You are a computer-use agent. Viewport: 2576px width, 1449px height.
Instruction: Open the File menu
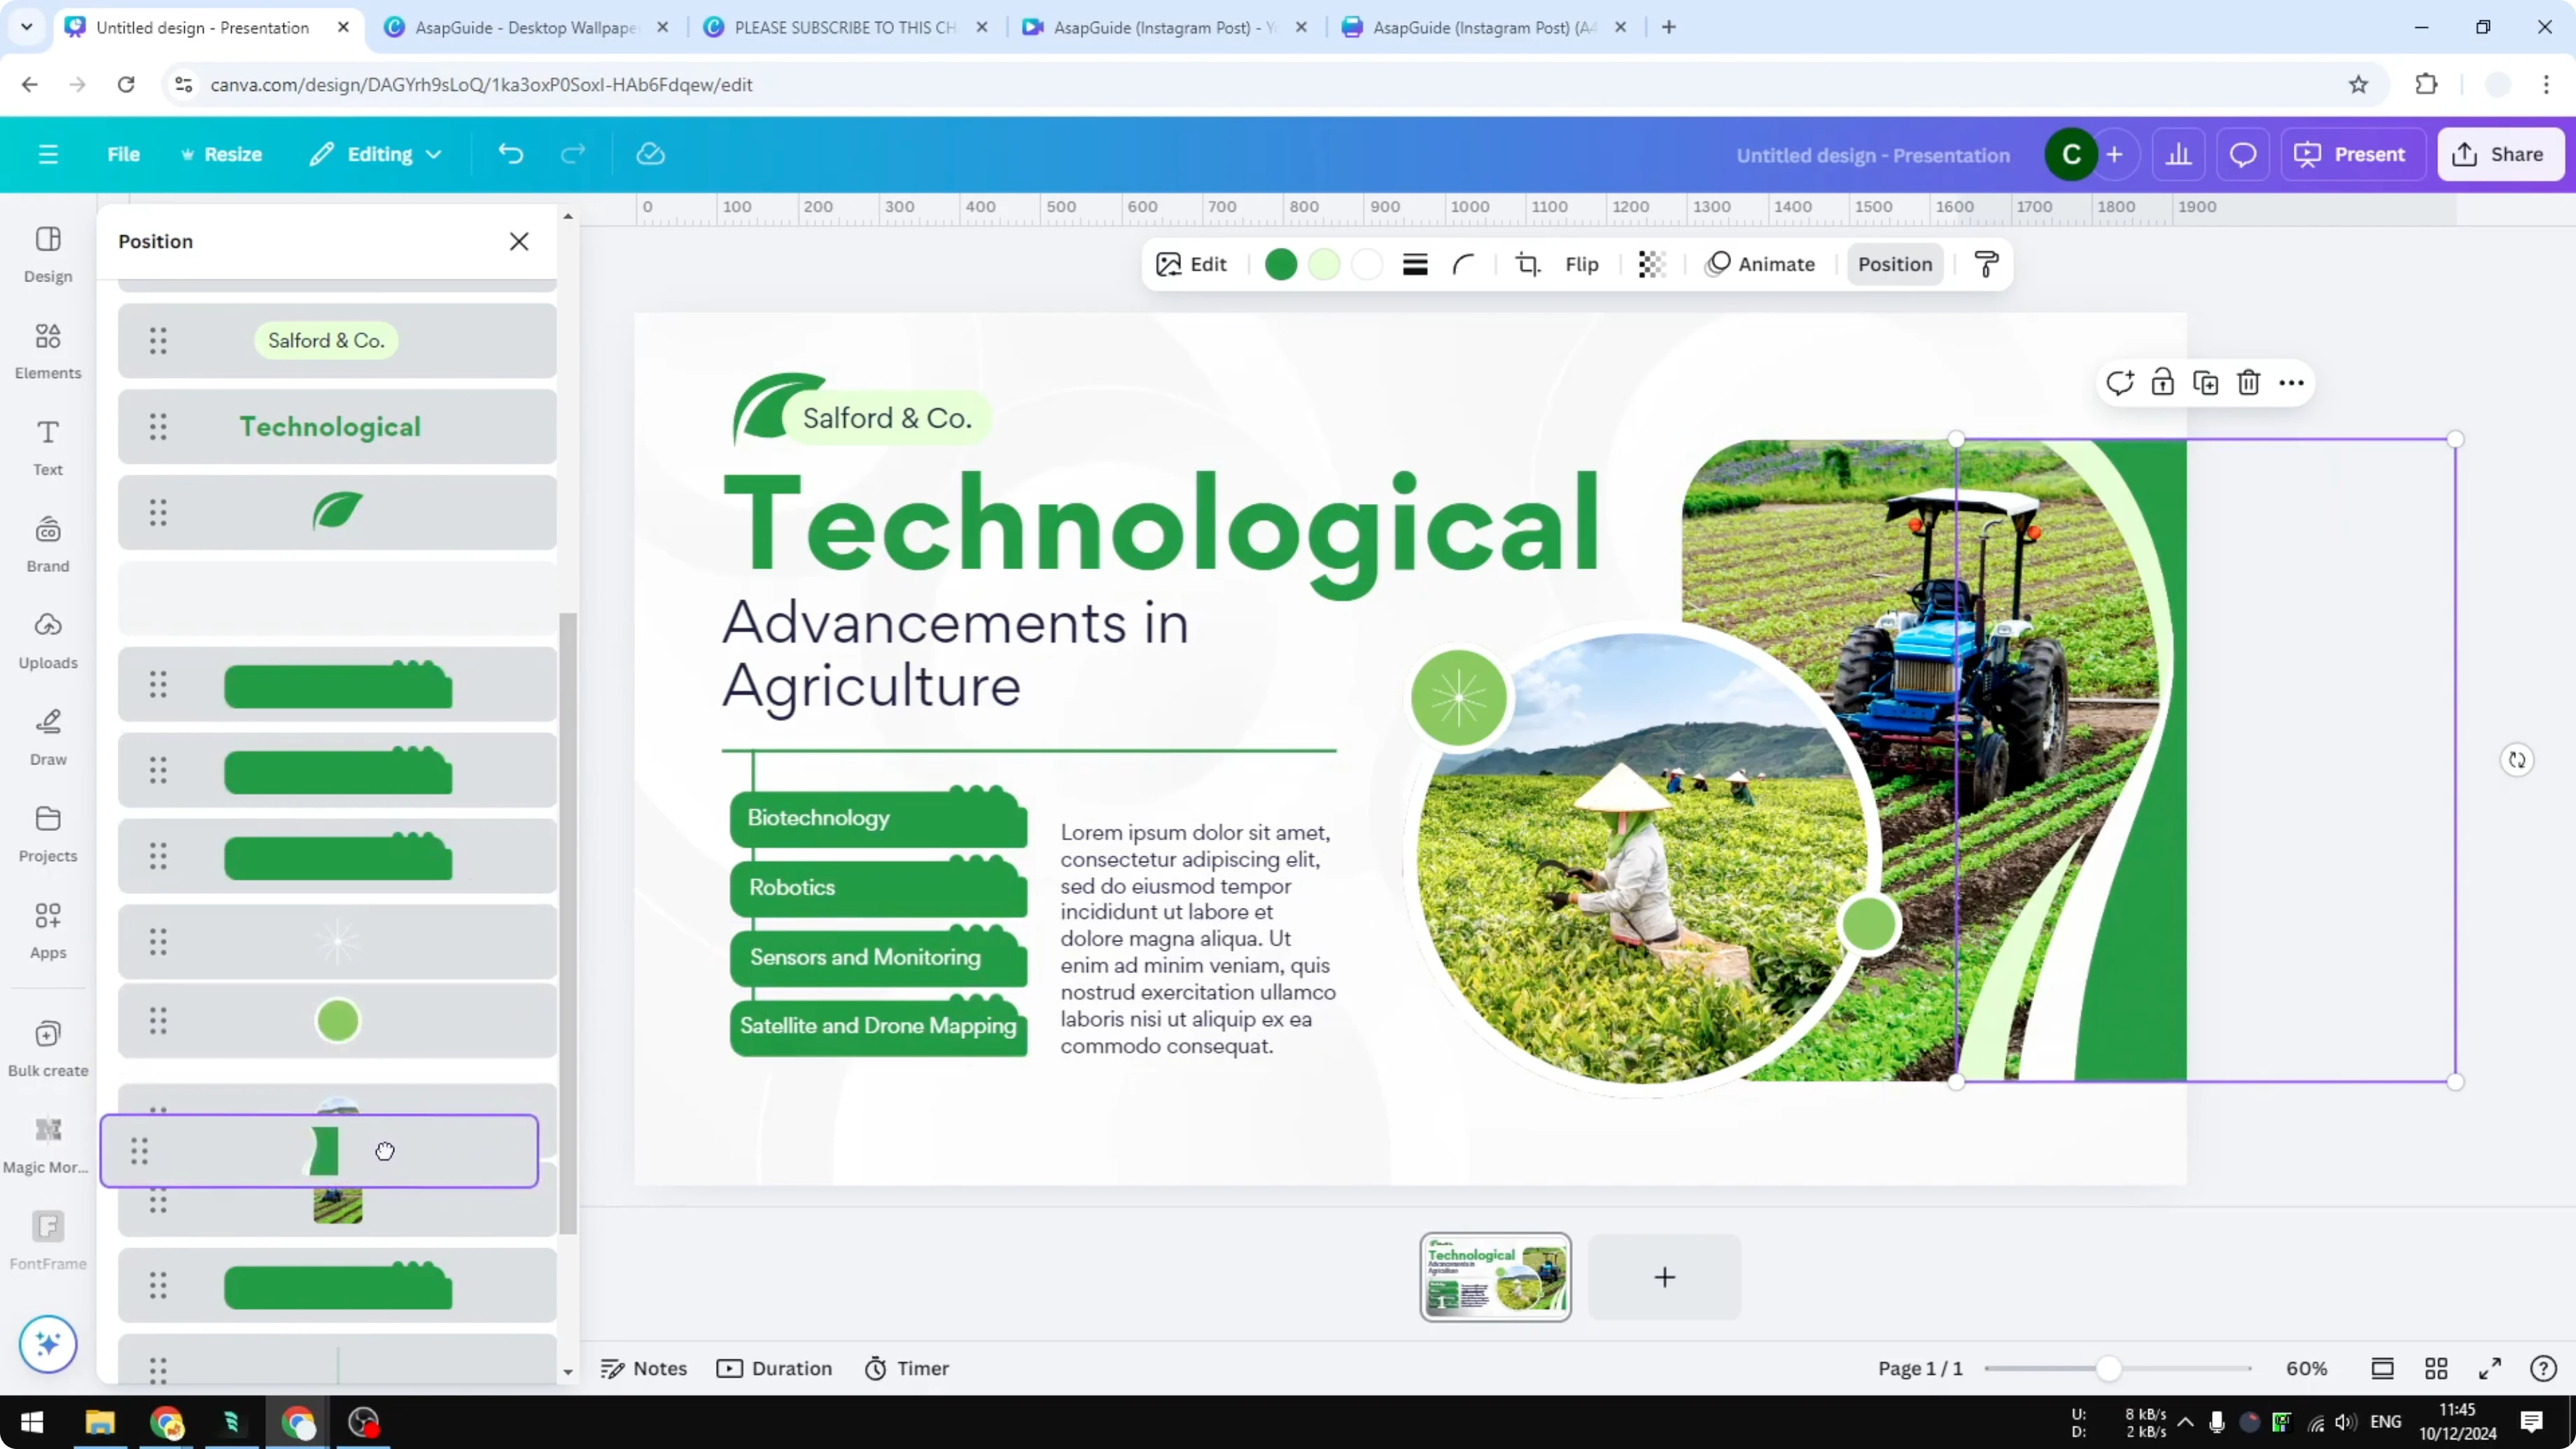124,153
